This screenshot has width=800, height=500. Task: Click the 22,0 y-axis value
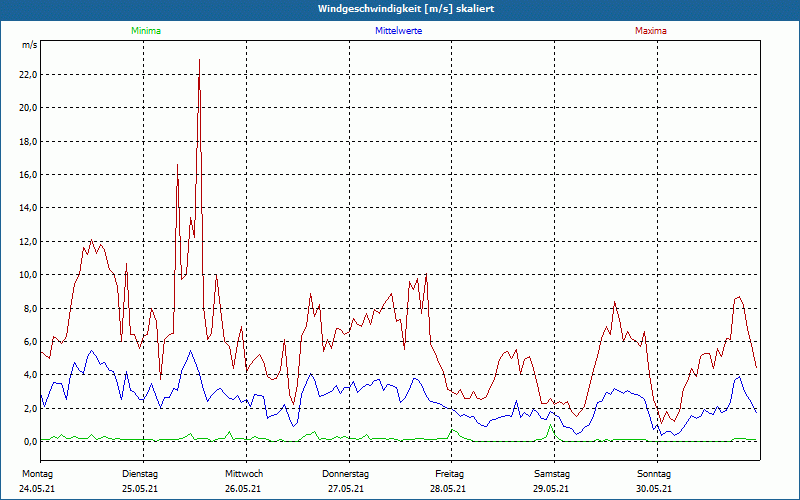29,74
